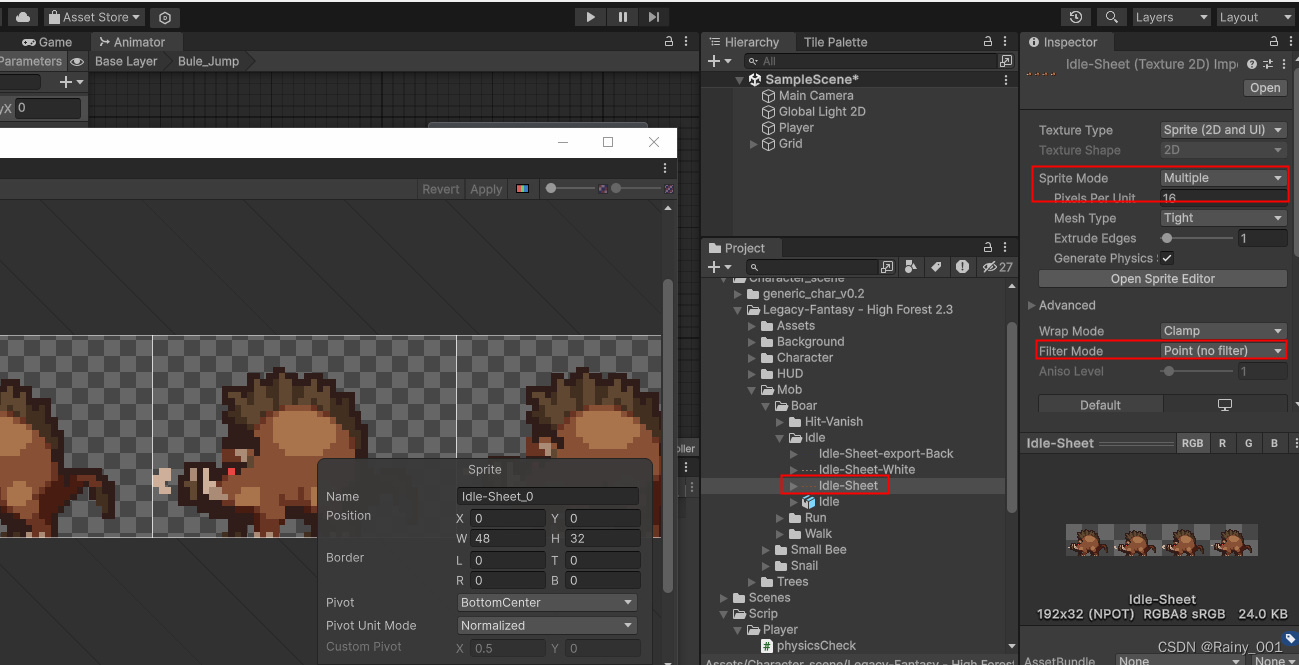Open the Hierarchy panel kebab menu
The height and width of the screenshot is (665, 1299).
click(x=1007, y=42)
